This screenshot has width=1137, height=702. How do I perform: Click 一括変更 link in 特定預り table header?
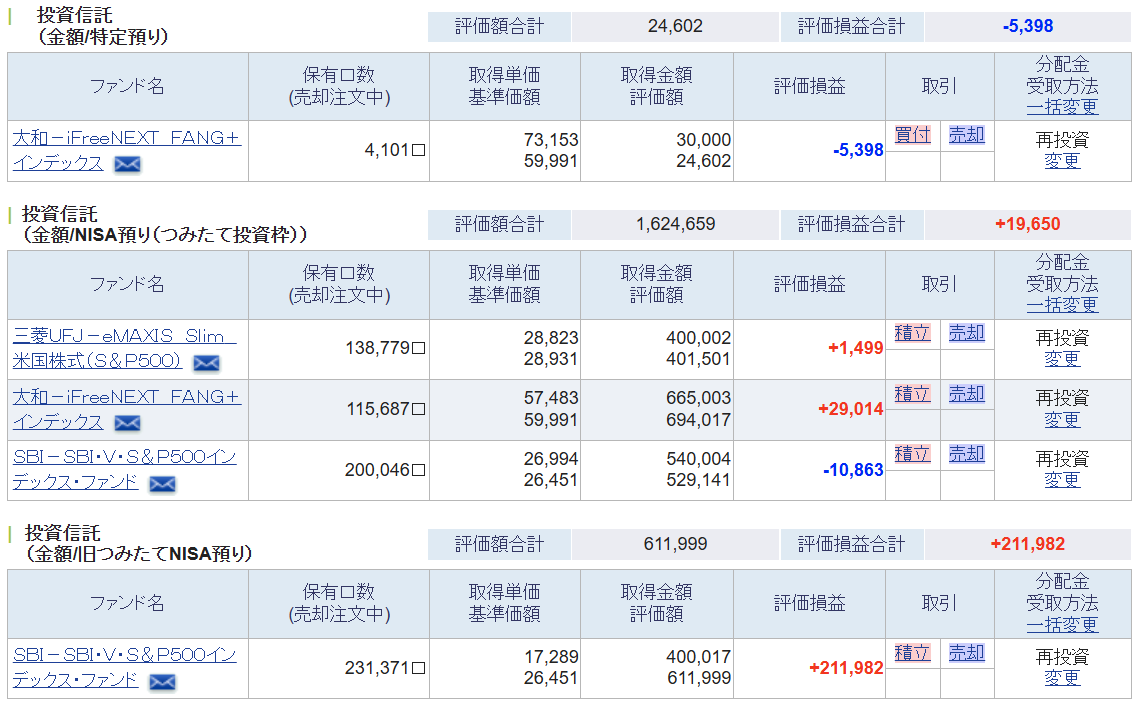point(1062,107)
